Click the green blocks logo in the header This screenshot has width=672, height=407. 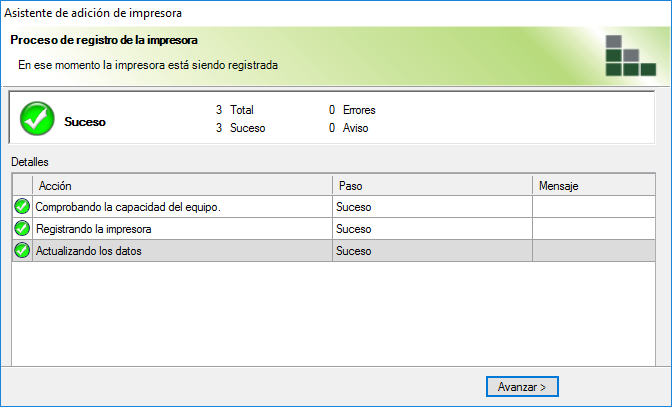click(x=630, y=56)
